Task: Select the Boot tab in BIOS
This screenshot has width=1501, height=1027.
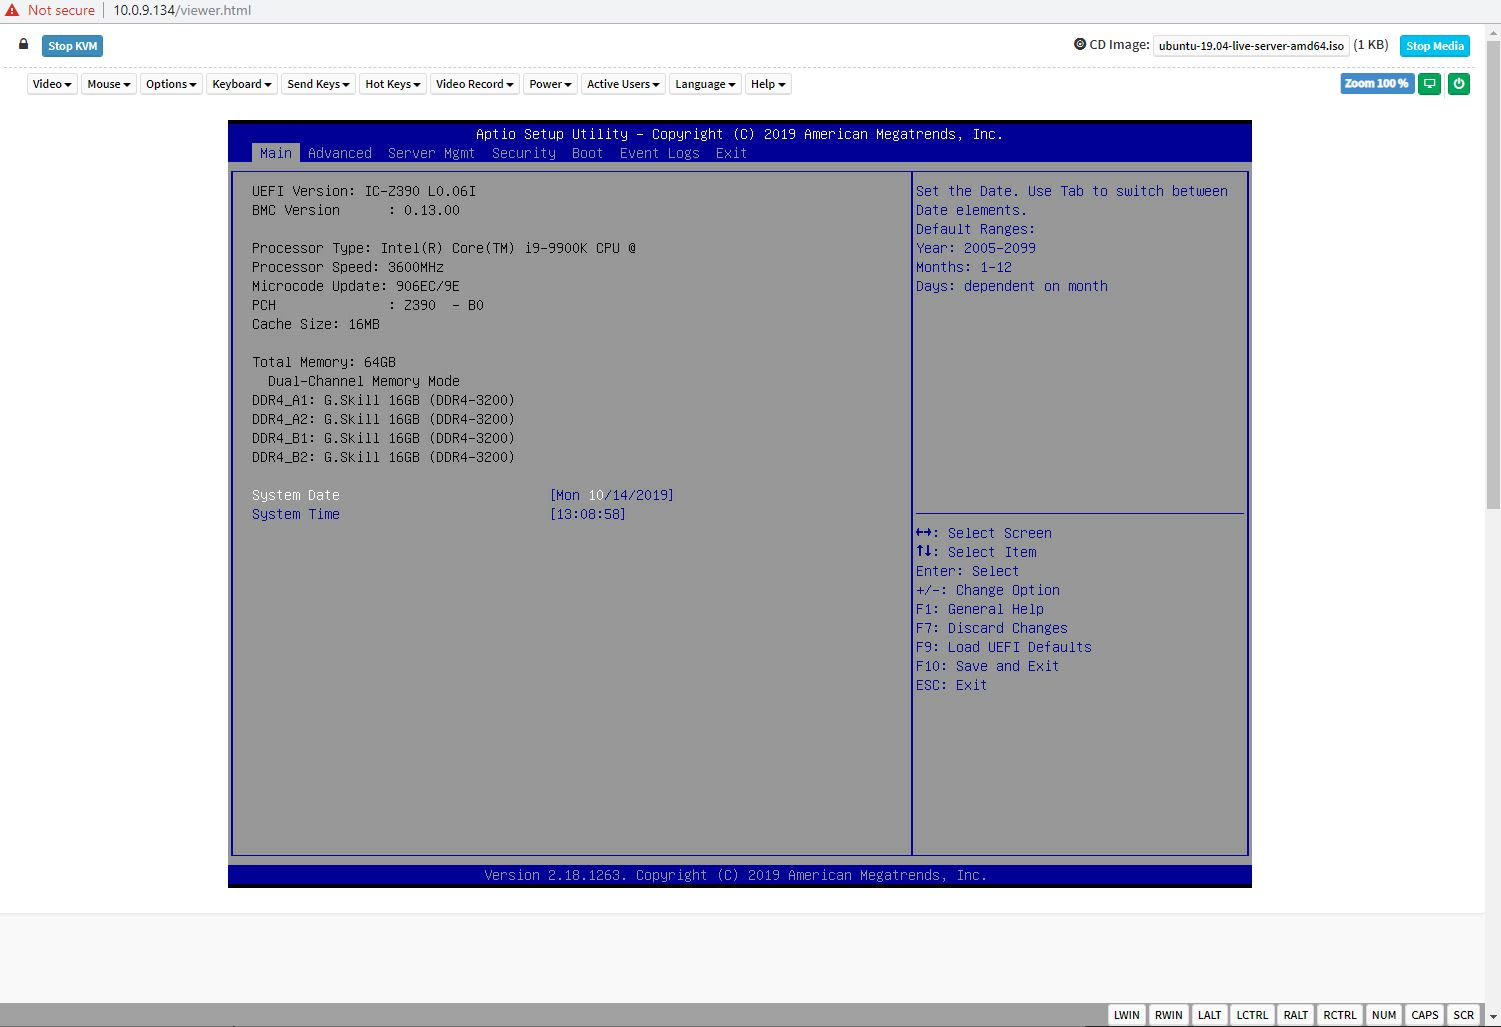Action: tap(587, 153)
